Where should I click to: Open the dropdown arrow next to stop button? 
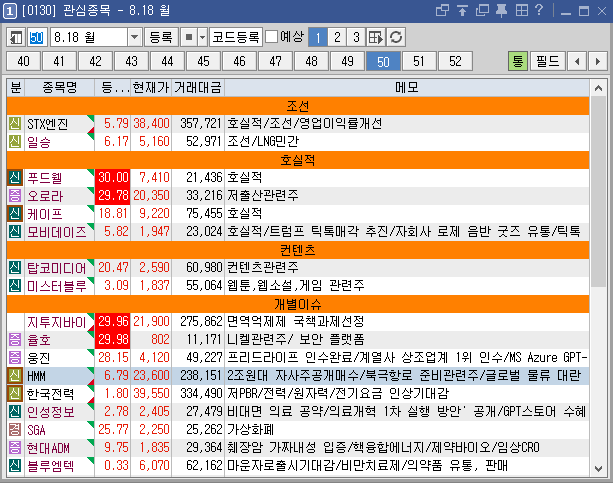coord(202,37)
